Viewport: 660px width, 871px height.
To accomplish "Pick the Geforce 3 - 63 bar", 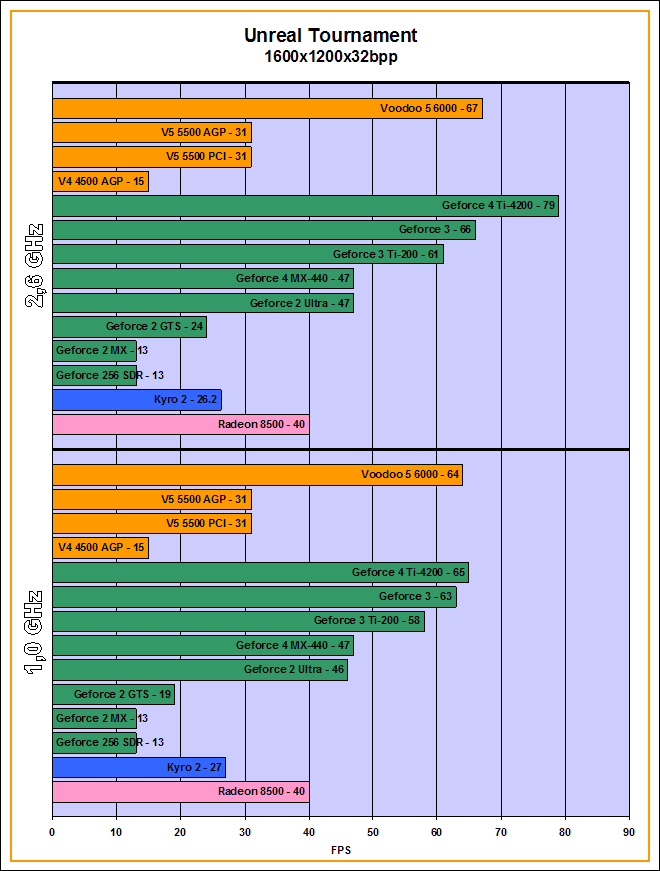I will coord(254,597).
